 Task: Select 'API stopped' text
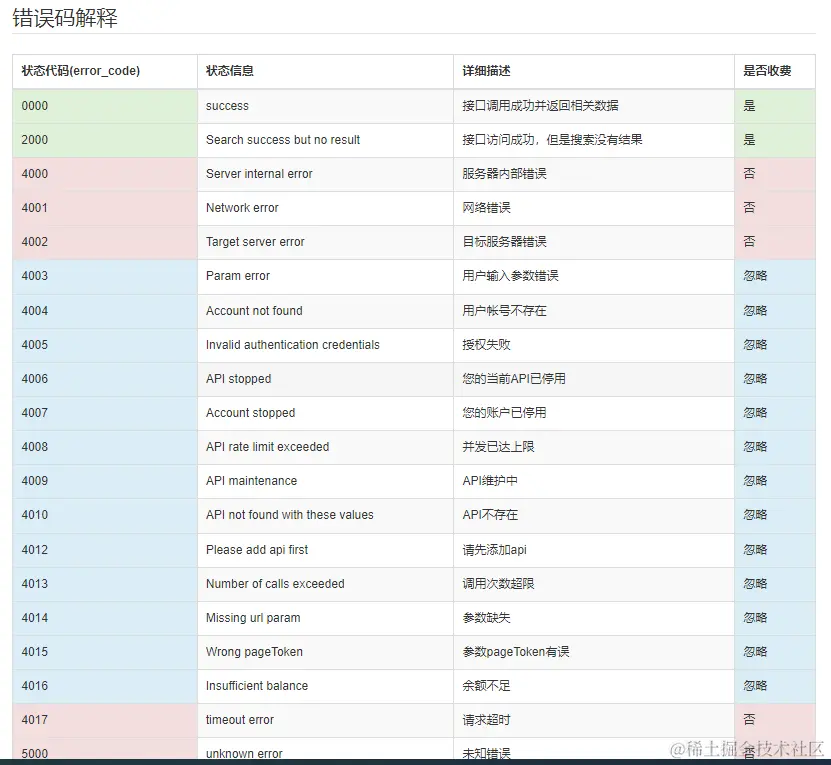point(238,379)
